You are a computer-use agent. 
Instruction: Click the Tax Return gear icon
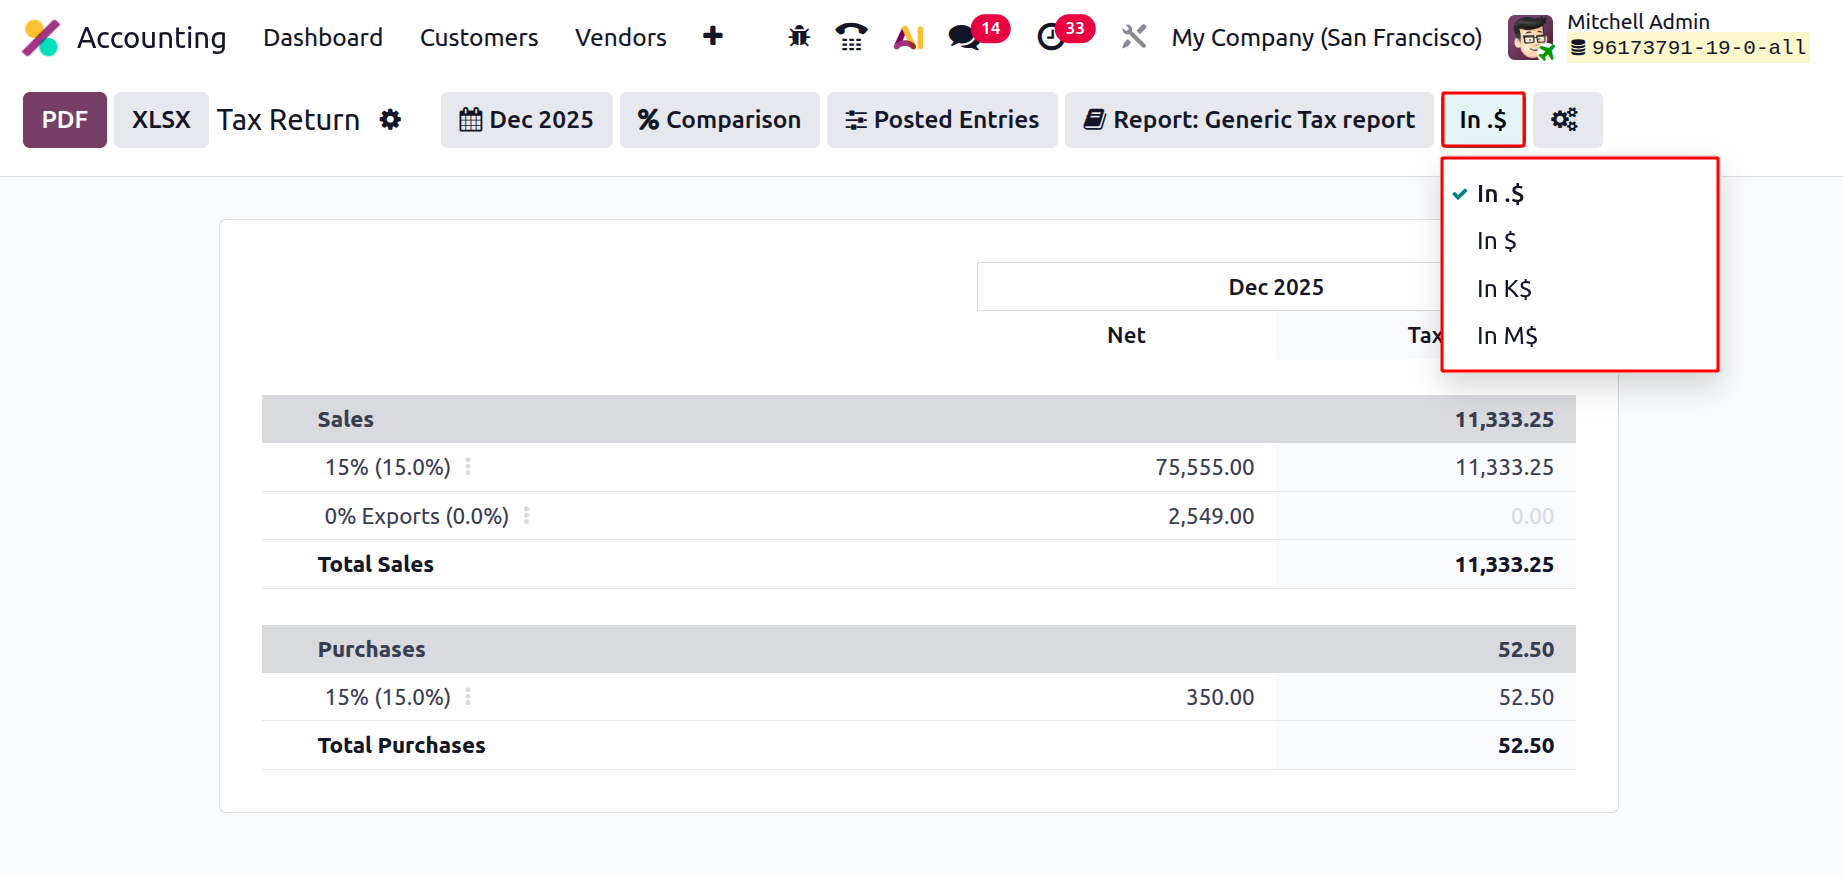[390, 120]
